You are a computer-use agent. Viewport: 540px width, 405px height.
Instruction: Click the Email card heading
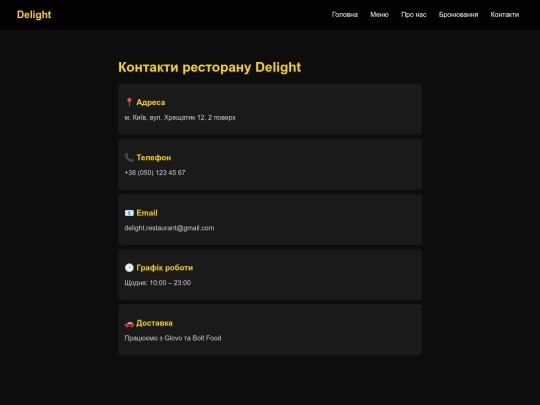pos(147,213)
